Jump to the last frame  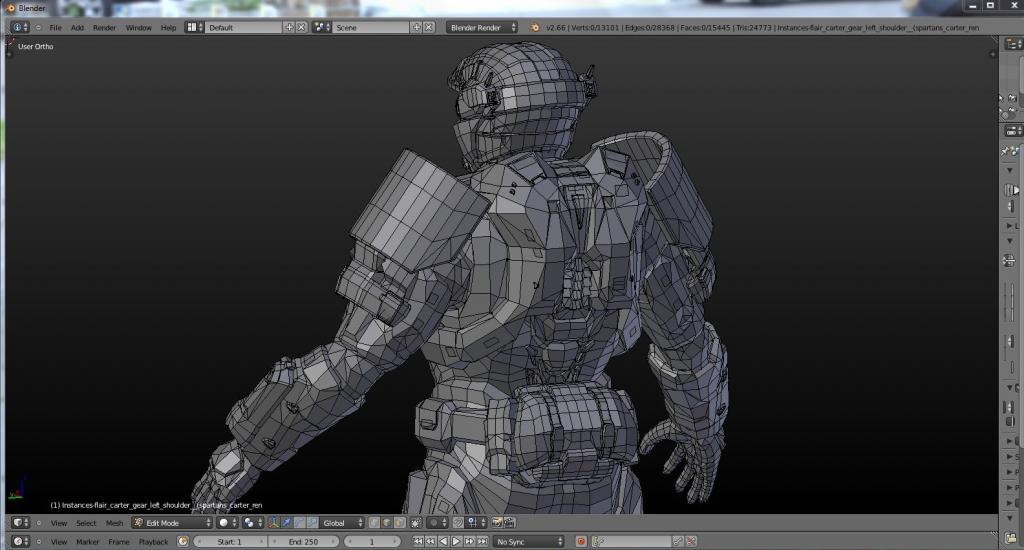click(x=483, y=542)
